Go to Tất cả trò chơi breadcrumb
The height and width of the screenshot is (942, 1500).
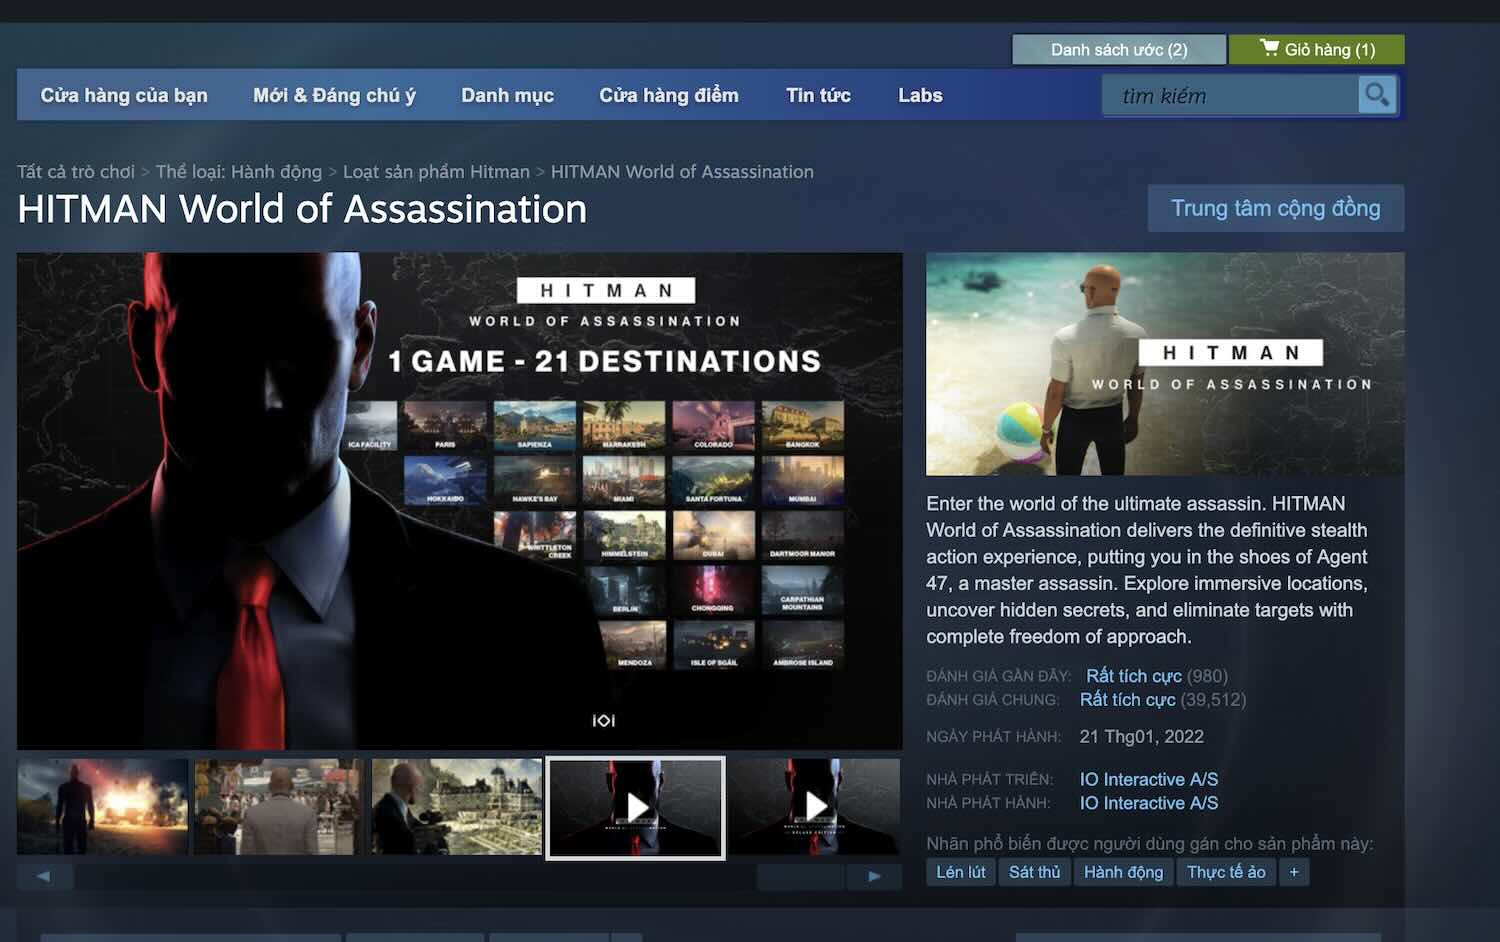click(76, 172)
